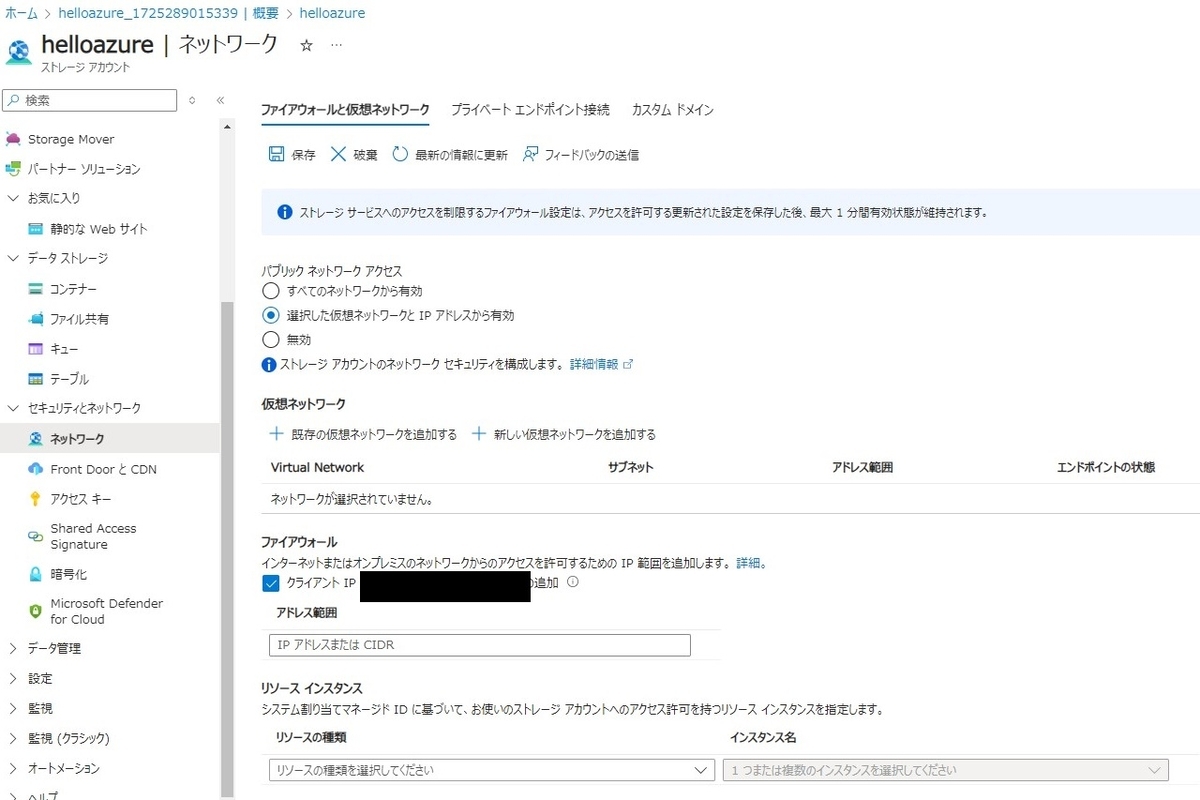This screenshot has height=800, width=1200.
Task: Click the 静的な Web サイト icon
Action: 36,229
